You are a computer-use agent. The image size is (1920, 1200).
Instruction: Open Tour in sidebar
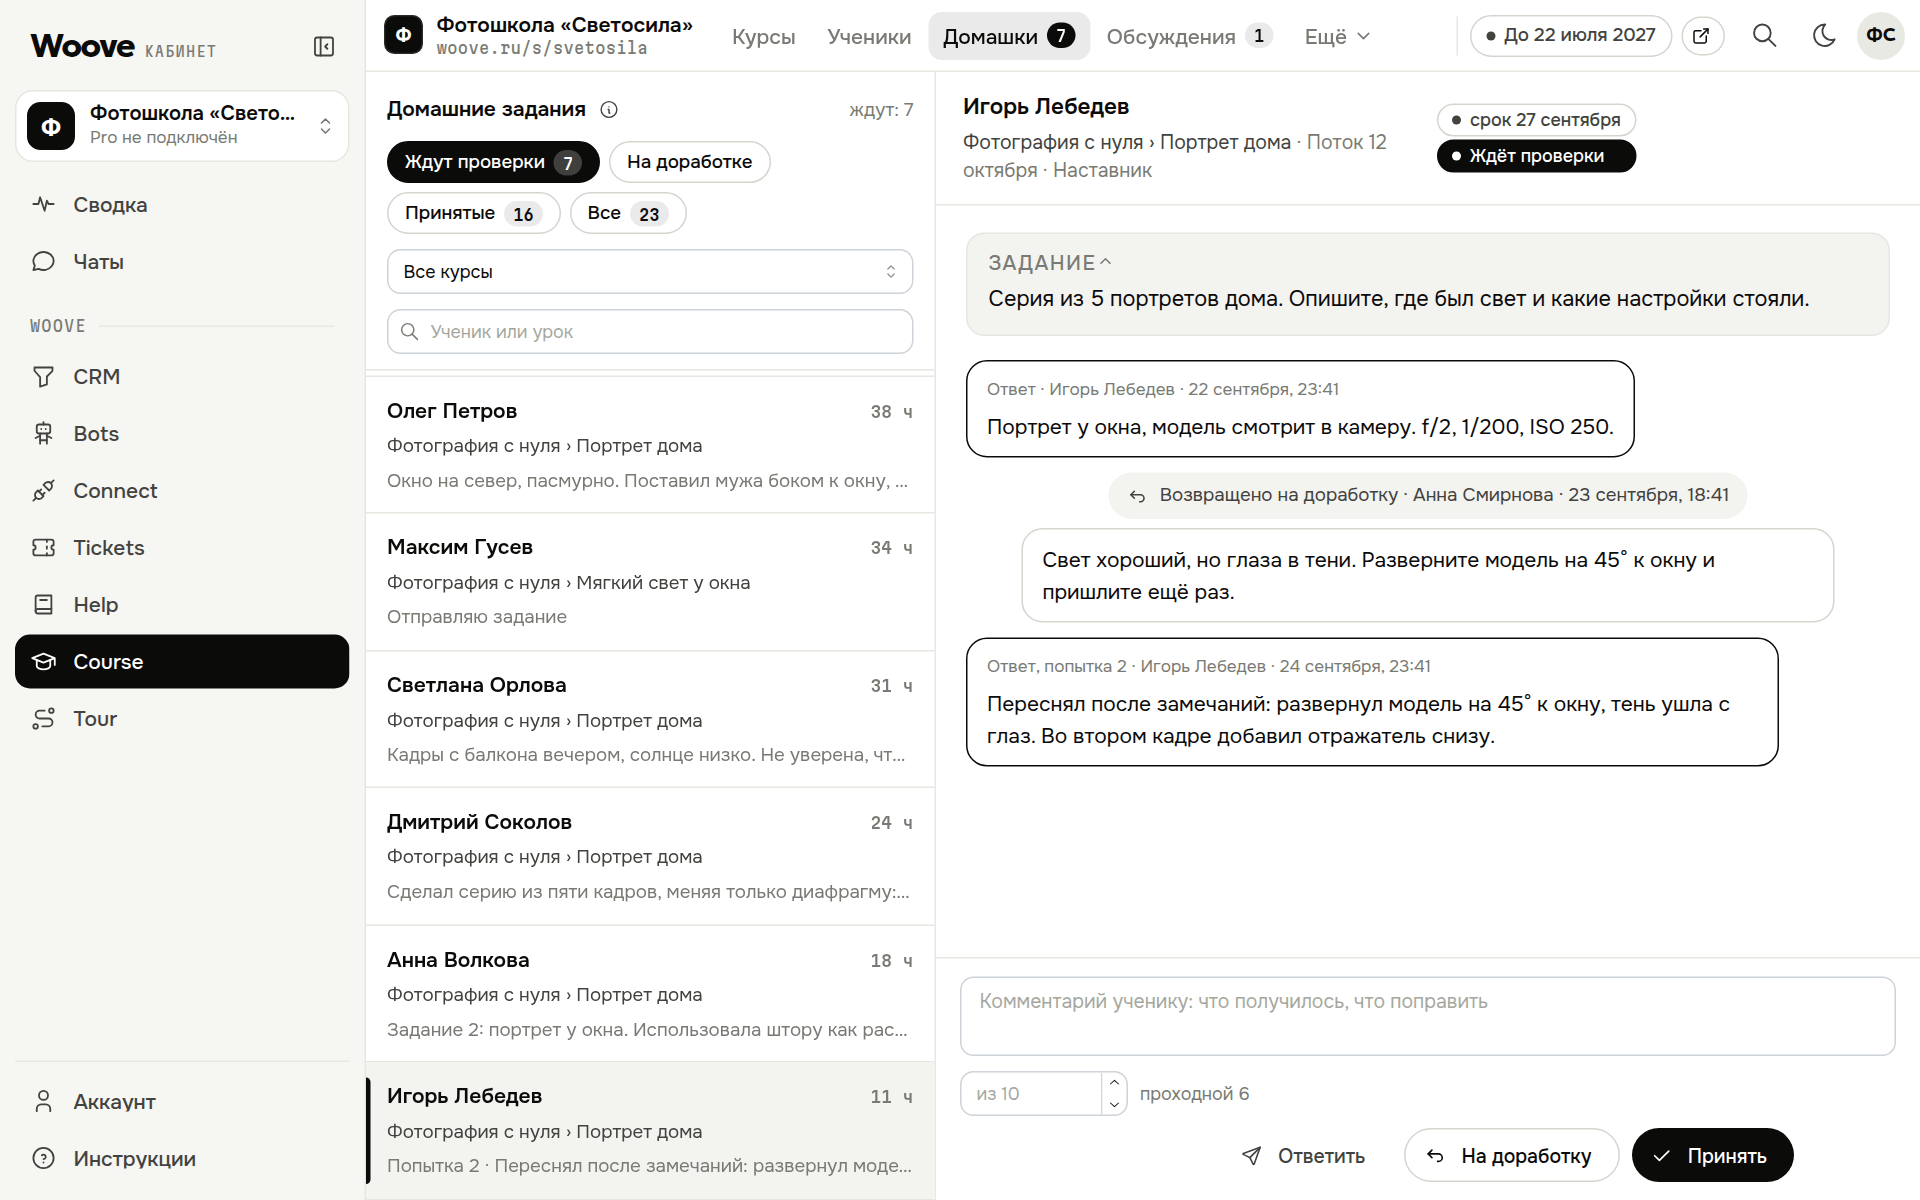pos(182,719)
